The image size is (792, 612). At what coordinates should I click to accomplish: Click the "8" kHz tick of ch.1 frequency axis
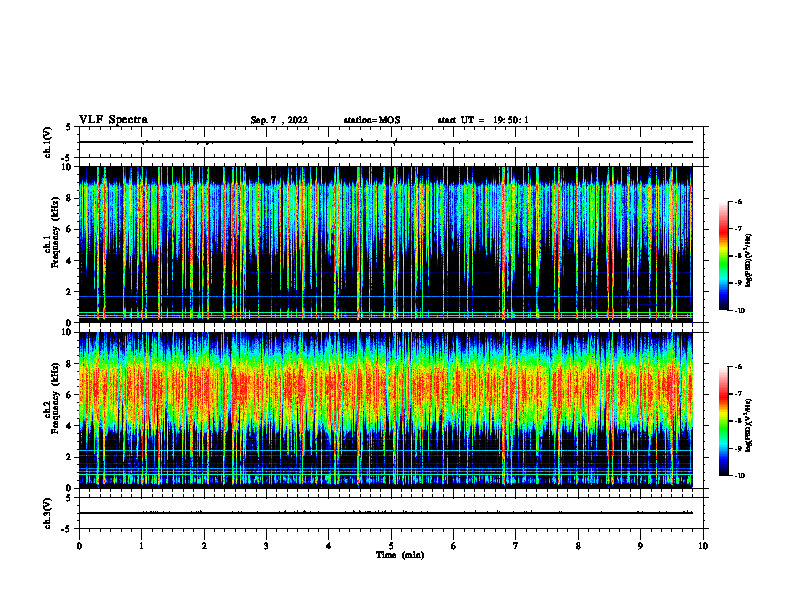[x=69, y=198]
